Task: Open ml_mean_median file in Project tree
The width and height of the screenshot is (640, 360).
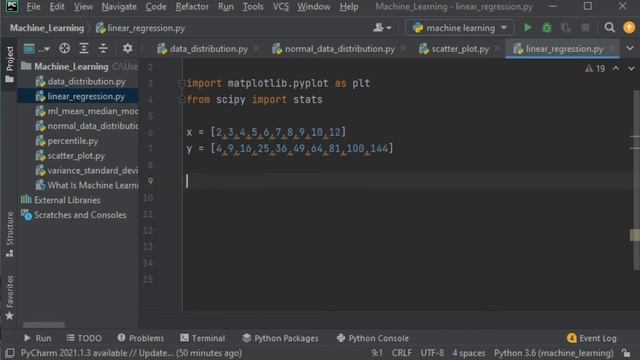Action: pos(87,111)
